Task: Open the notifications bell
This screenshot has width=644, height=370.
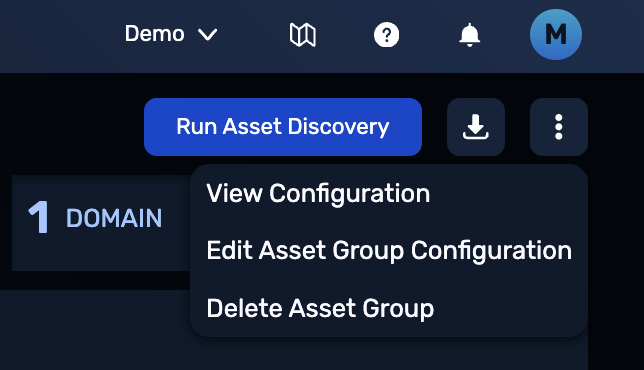Action: pyautogui.click(x=469, y=35)
